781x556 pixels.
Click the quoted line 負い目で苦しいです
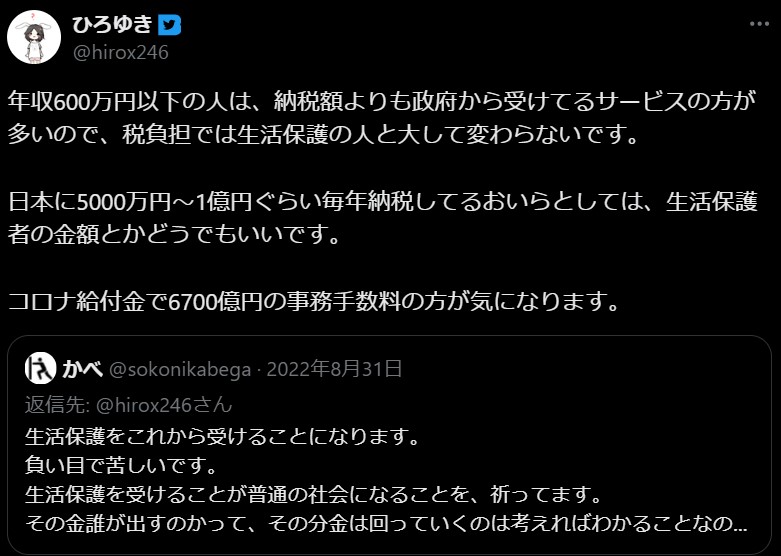point(123,465)
